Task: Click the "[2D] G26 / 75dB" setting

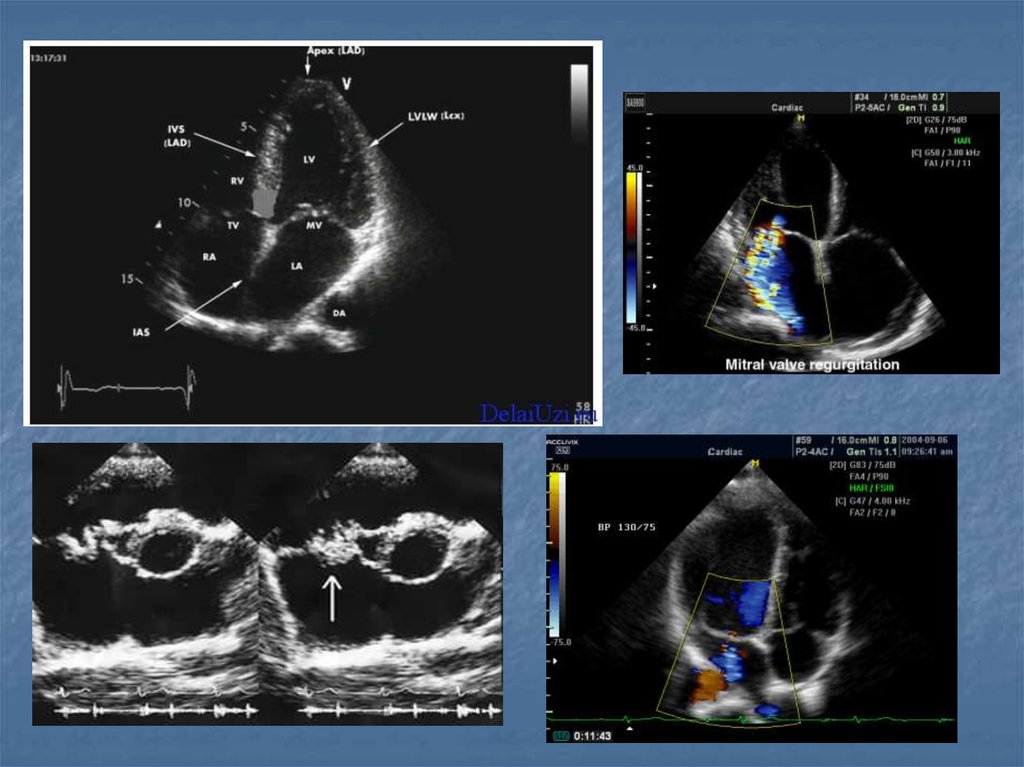Action: [936, 120]
